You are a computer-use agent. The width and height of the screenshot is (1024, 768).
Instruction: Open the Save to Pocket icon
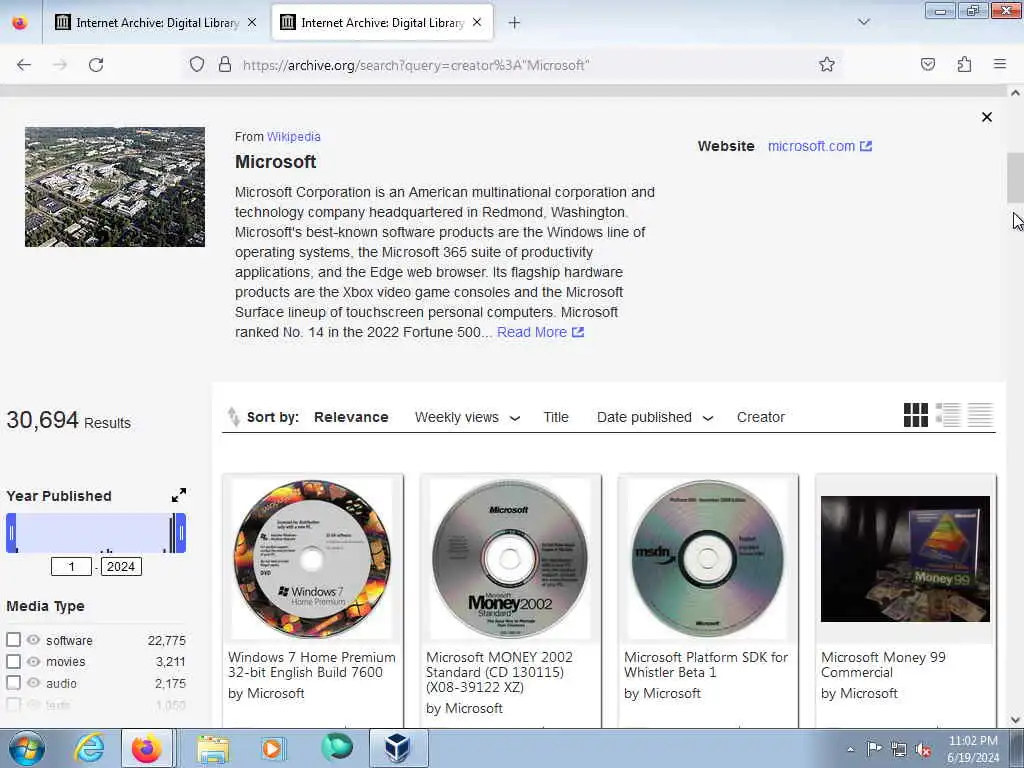pyautogui.click(x=928, y=65)
